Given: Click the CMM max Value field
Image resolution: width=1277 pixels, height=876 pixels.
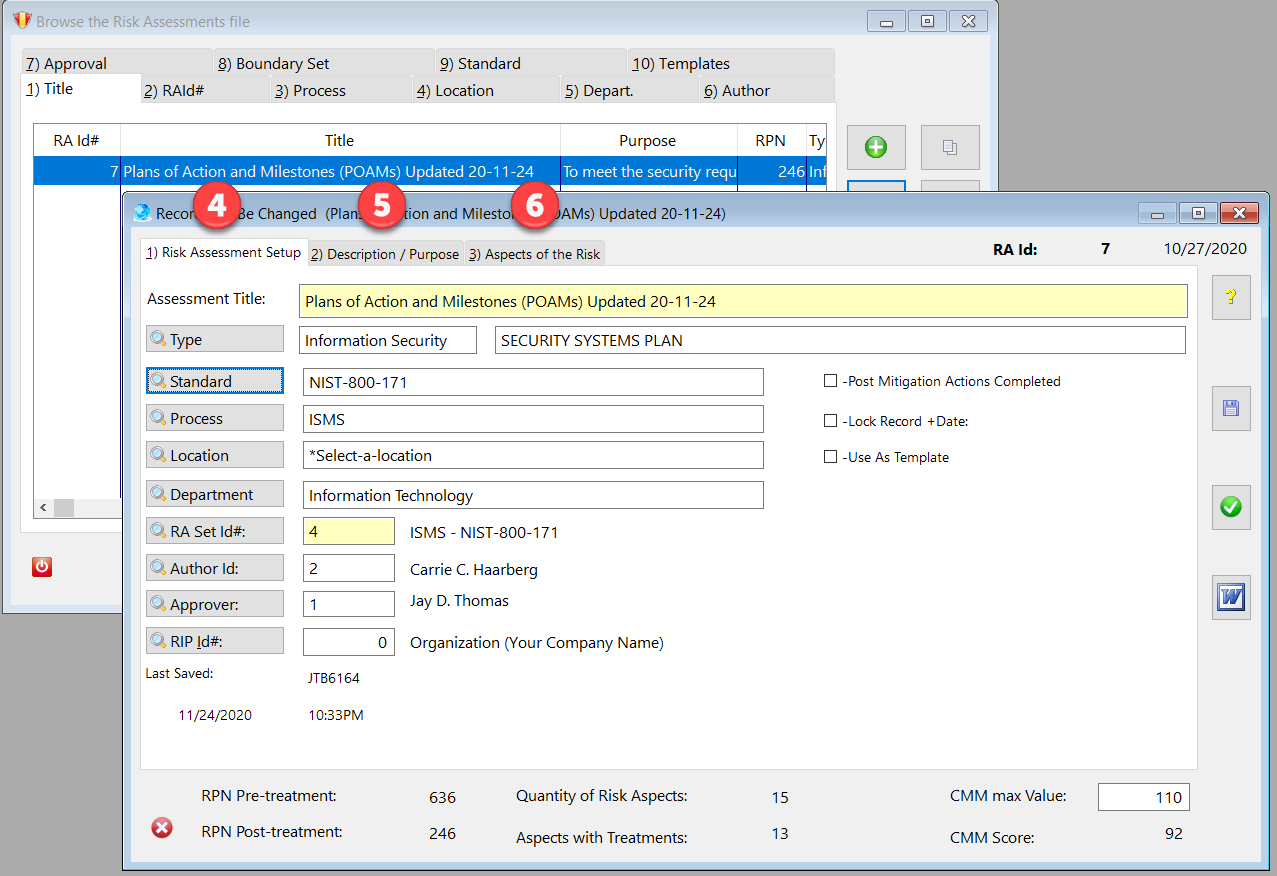Looking at the screenshot, I should point(1143,797).
